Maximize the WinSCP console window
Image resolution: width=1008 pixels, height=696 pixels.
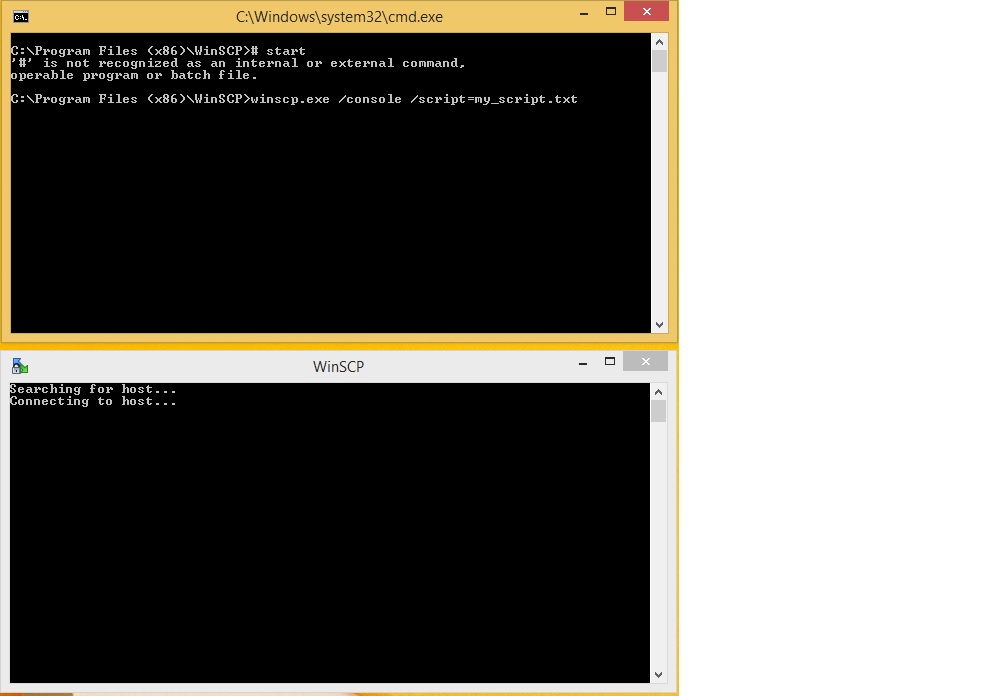[609, 361]
